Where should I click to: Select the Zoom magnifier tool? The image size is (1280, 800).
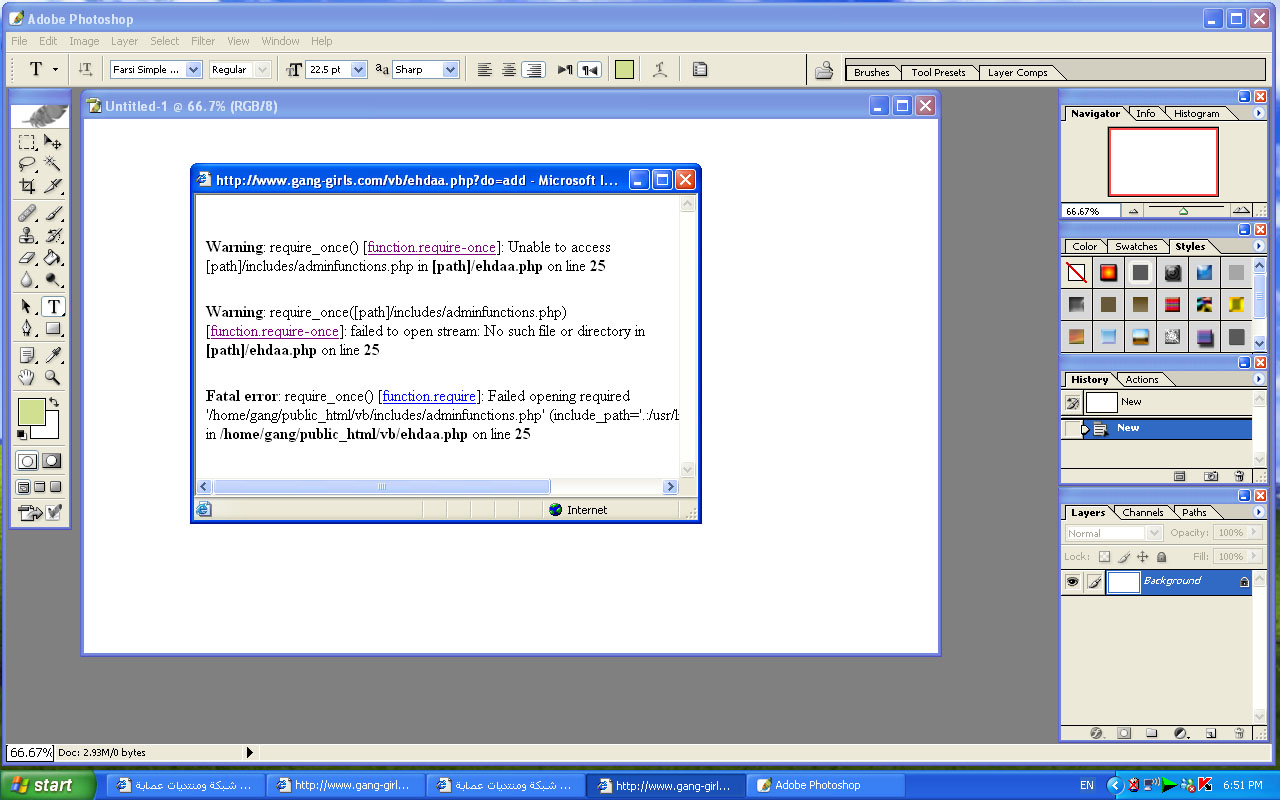[53, 377]
